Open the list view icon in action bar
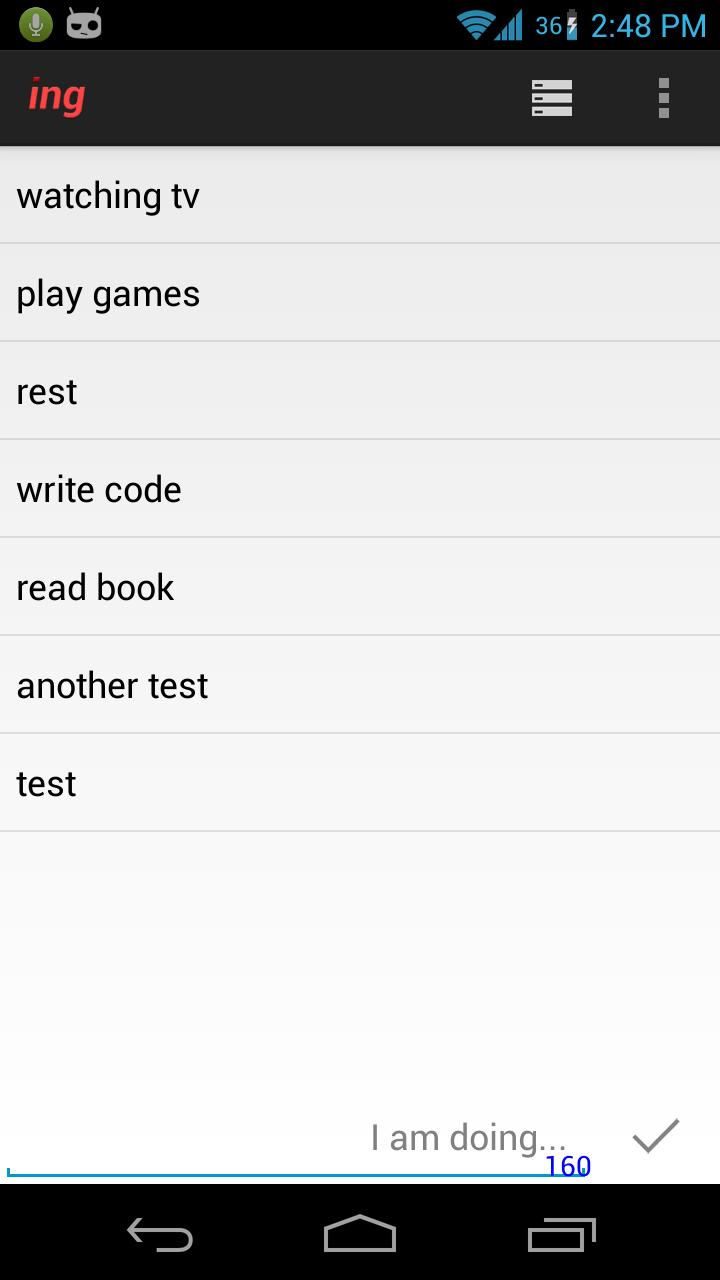Screen dimensions: 720x1280 (551, 98)
